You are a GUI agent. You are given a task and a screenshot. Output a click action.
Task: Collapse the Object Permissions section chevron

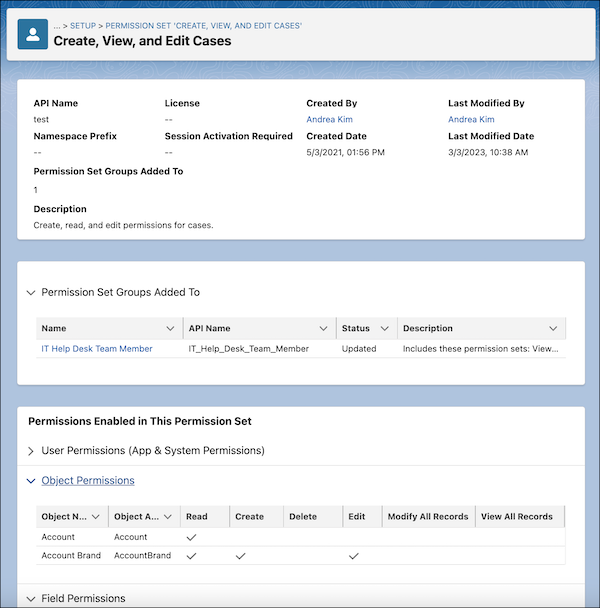pos(31,481)
